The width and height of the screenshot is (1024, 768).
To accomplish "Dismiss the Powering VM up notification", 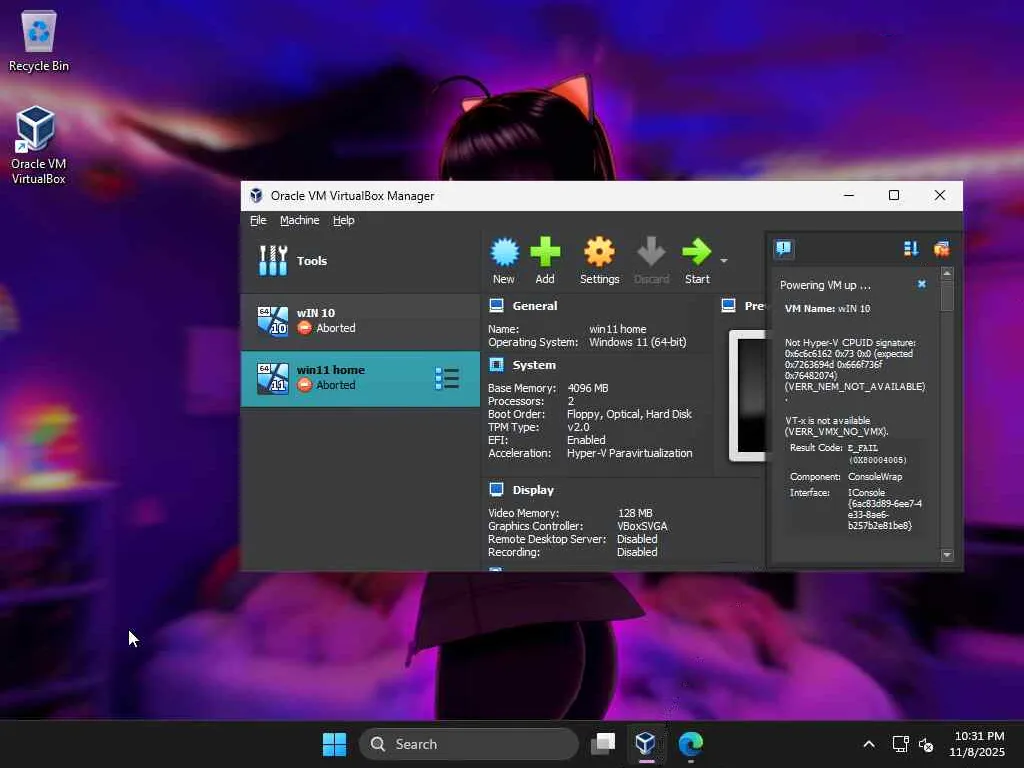I will 921,284.
